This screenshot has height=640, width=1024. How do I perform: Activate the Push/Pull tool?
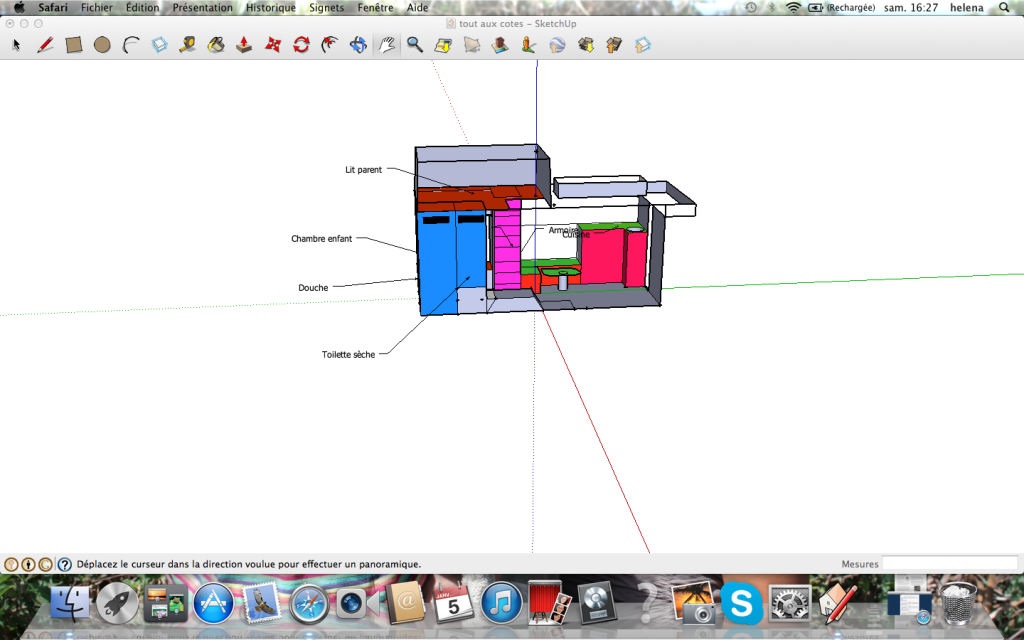(x=244, y=45)
